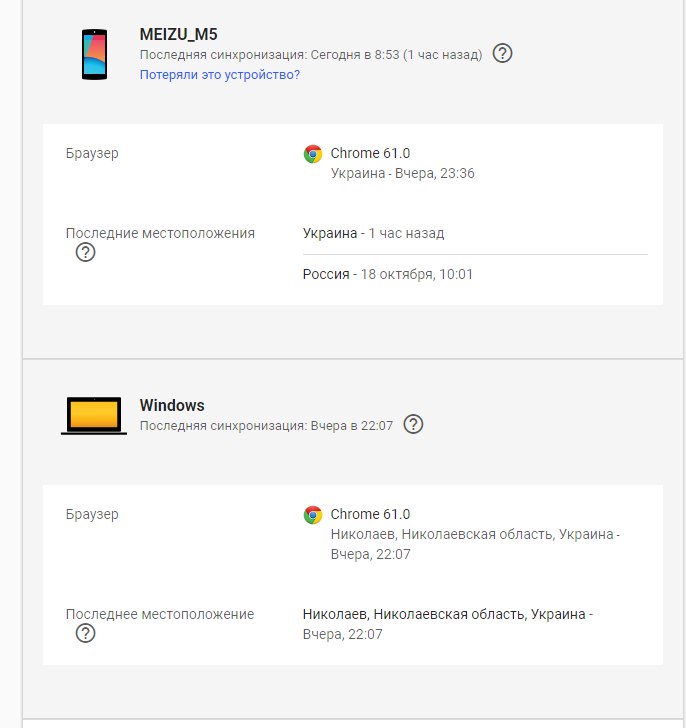Click the "Россия - 18 октября, 10:01" entry
Screen dimensions: 686x728
click(x=388, y=274)
